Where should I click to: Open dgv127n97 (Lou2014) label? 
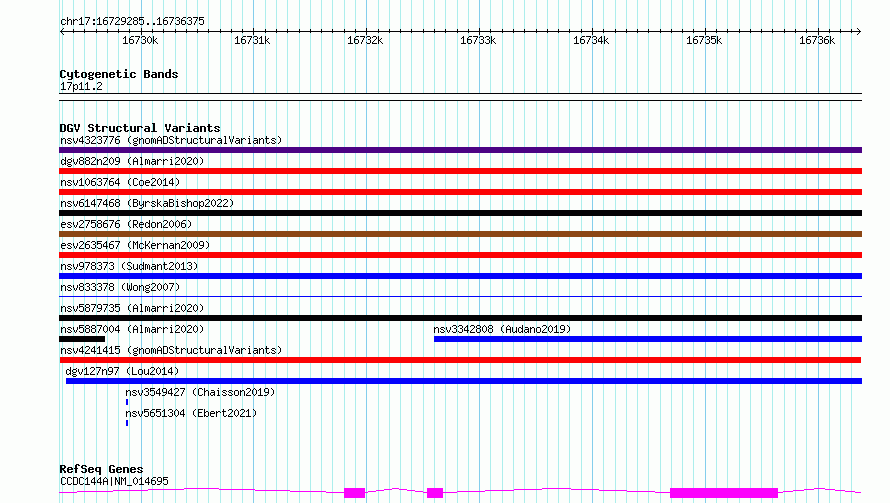122,371
